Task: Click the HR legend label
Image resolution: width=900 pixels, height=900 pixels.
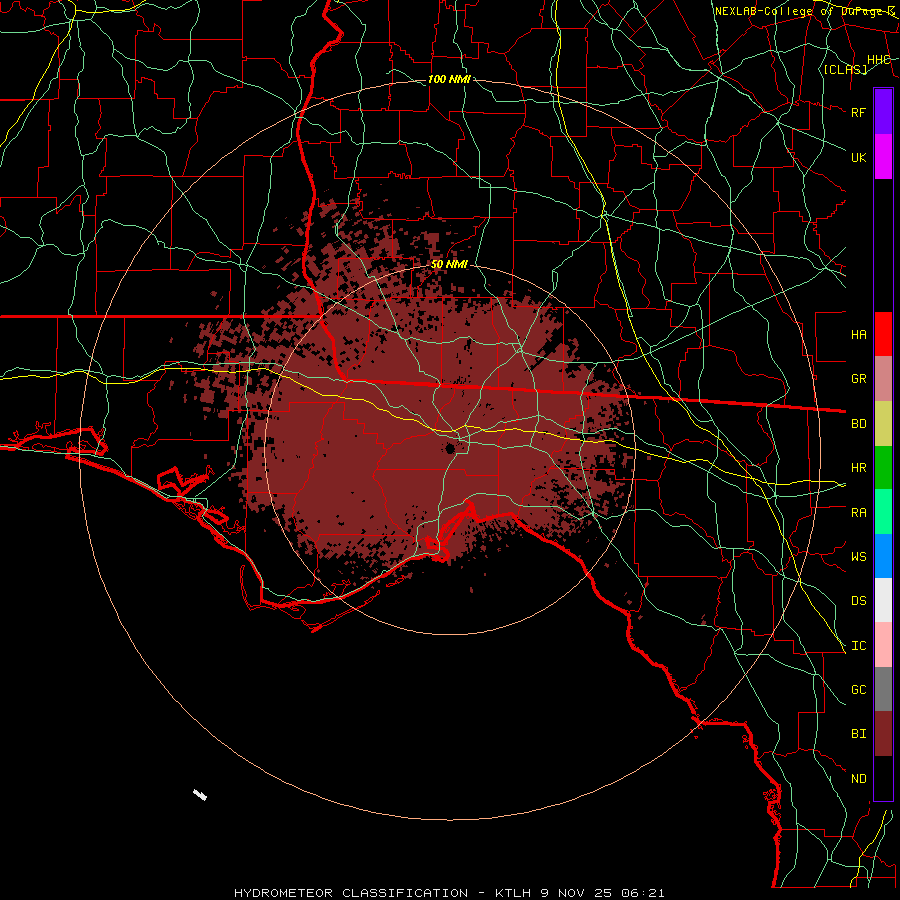Action: (x=858, y=468)
